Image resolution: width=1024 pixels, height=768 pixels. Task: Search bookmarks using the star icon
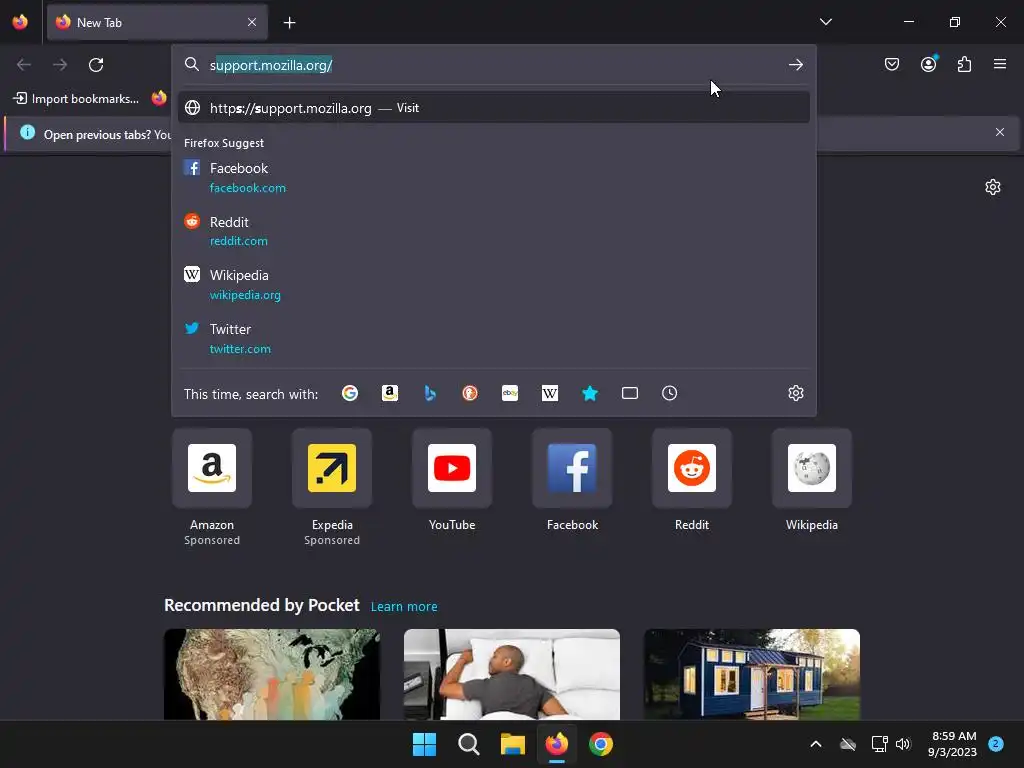click(x=590, y=393)
